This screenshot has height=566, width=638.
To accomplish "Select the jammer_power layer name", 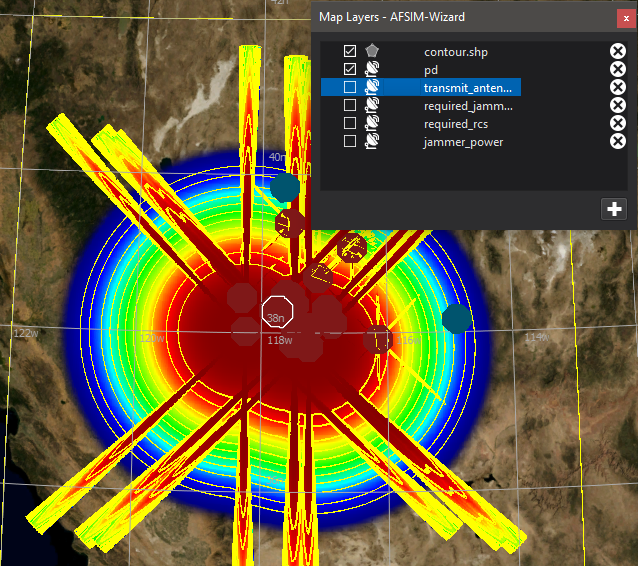I will 463,142.
